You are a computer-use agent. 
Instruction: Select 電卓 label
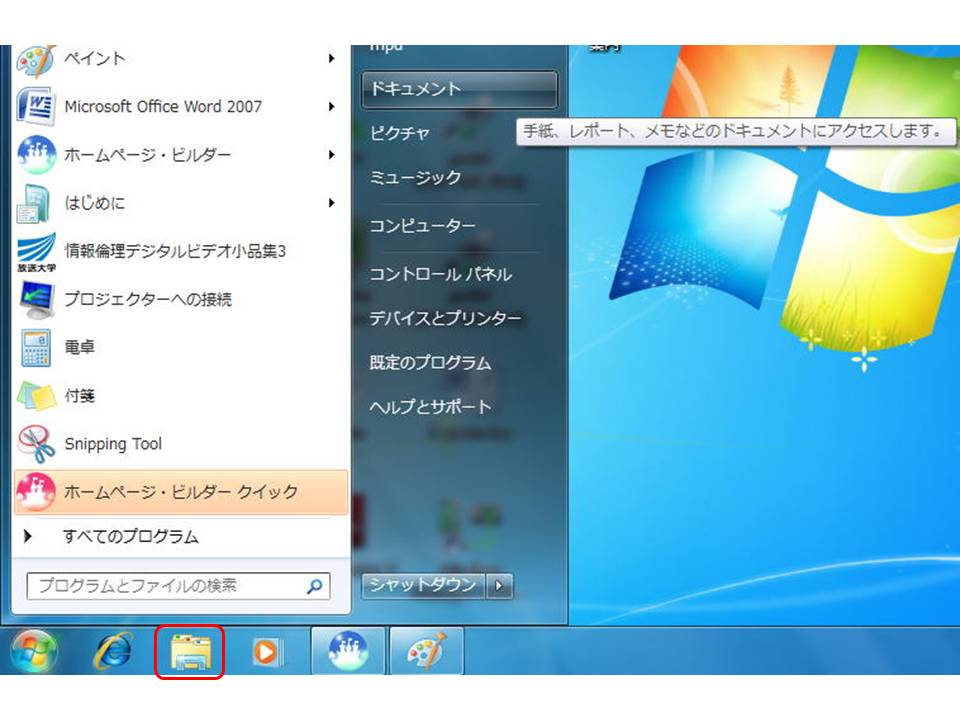pyautogui.click(x=80, y=347)
